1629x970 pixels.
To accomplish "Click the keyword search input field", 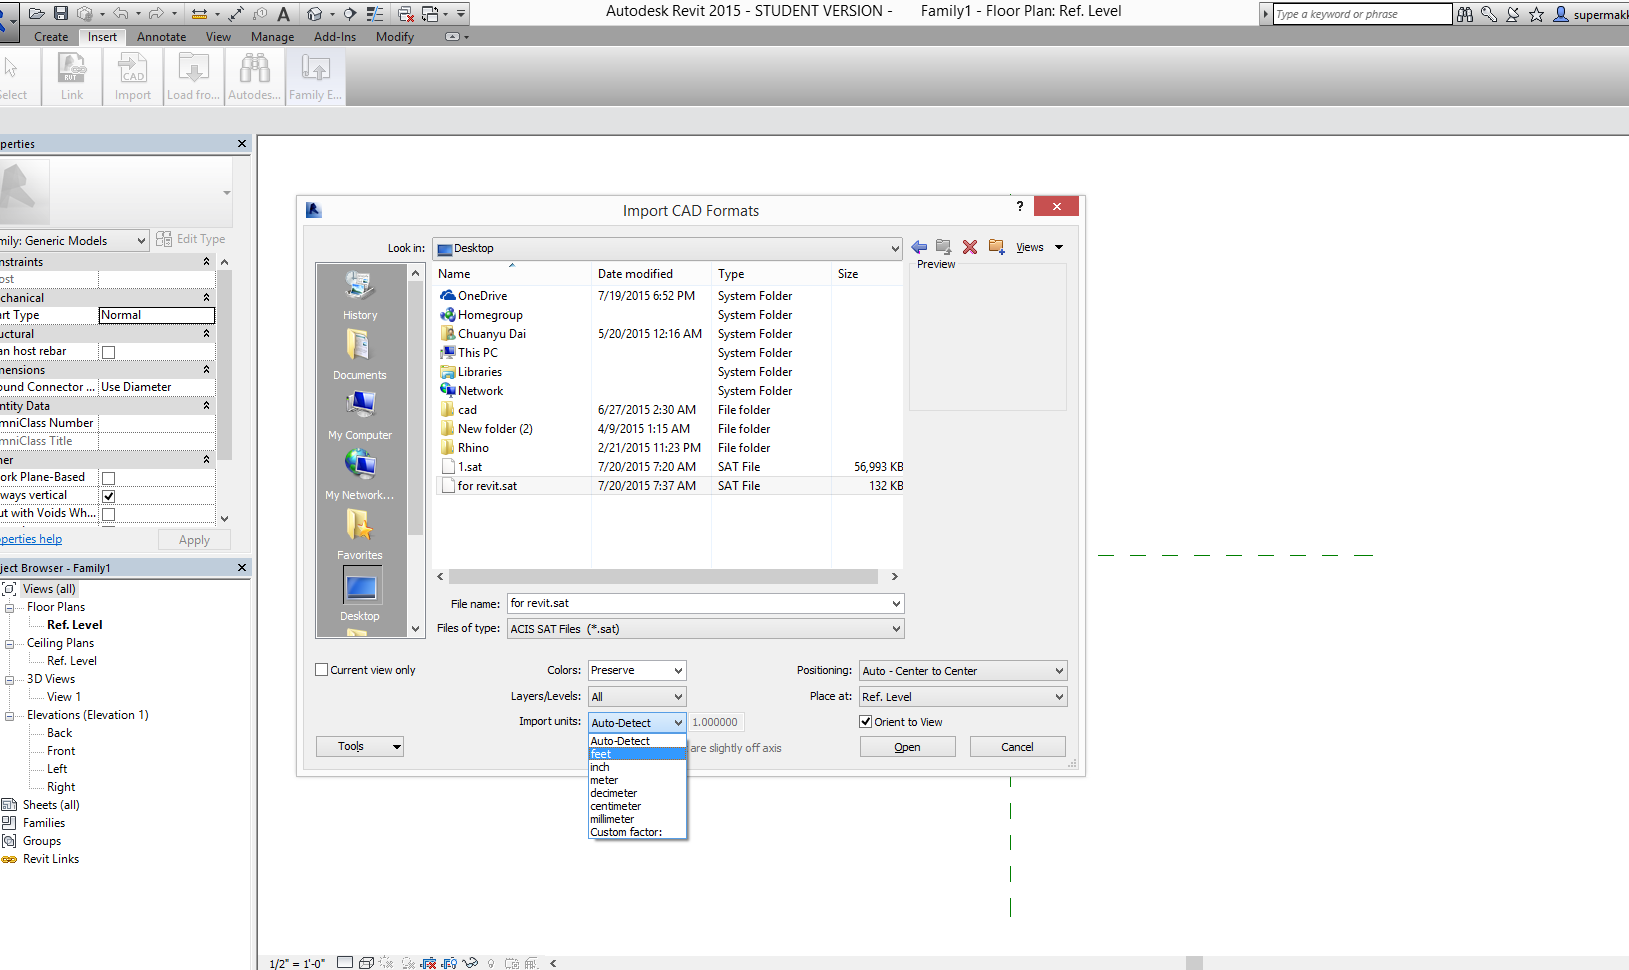I will pyautogui.click(x=1362, y=14).
